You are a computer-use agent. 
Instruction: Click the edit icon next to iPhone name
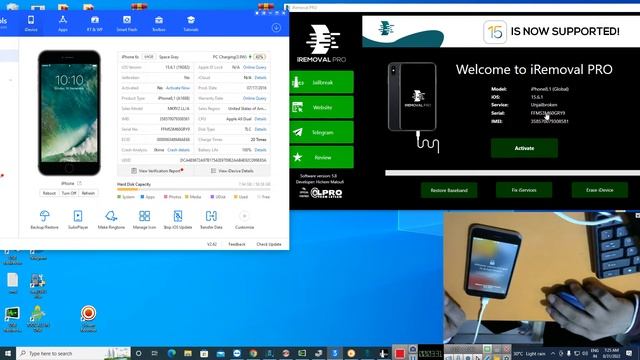click(x=80, y=183)
